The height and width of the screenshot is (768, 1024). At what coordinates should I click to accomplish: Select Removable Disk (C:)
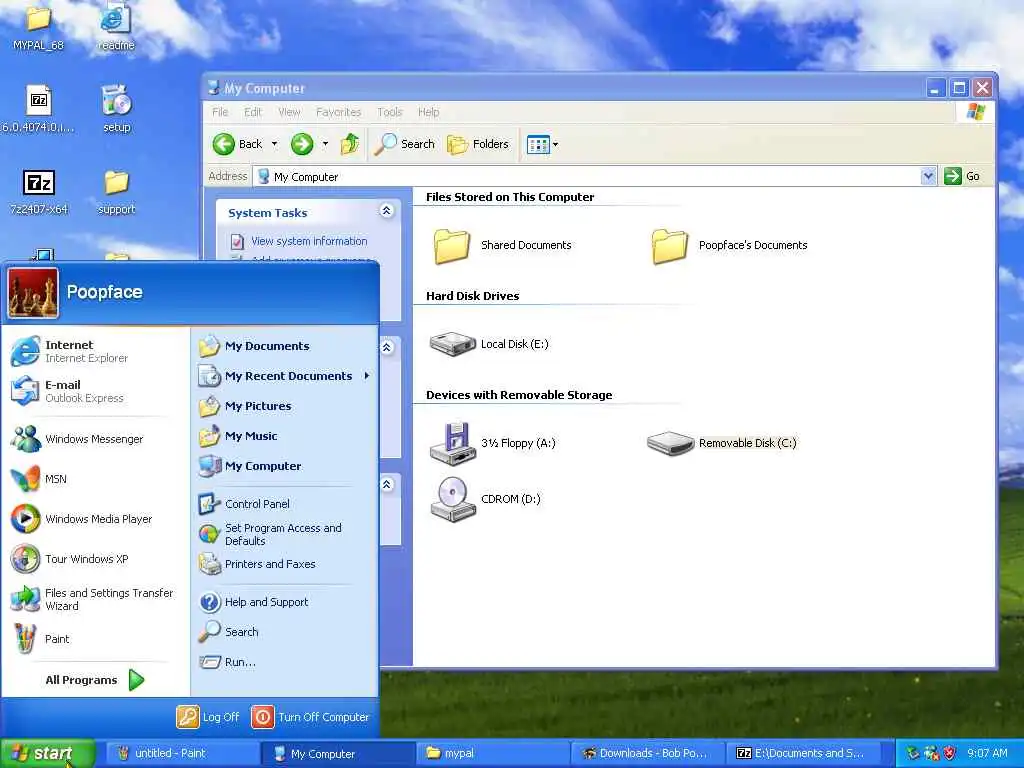[722, 443]
